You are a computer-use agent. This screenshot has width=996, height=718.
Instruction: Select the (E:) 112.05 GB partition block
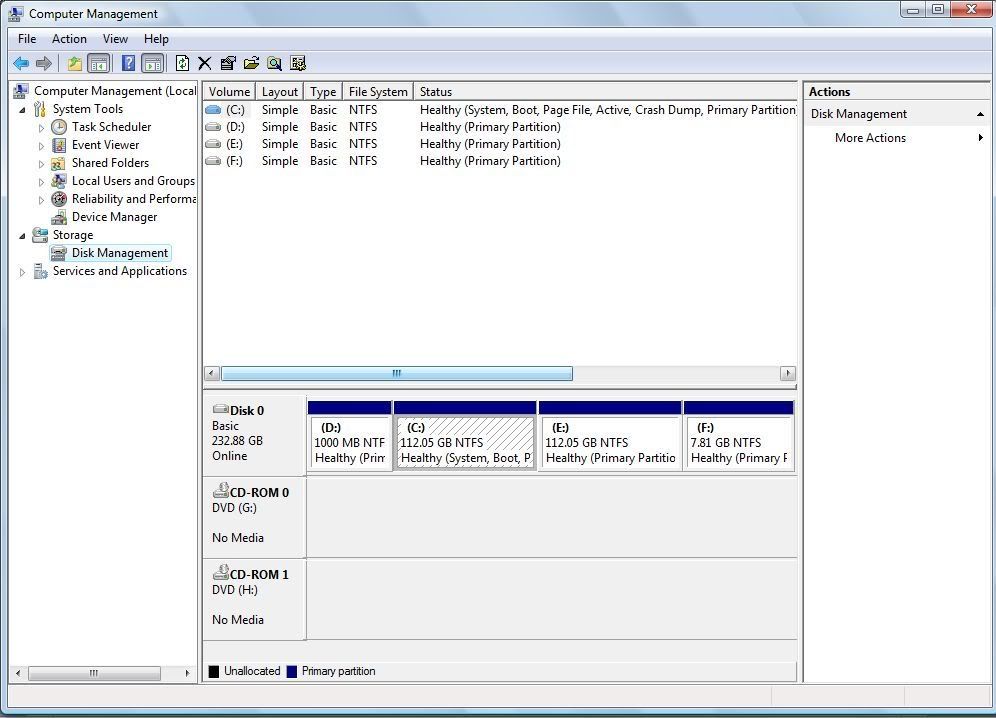pos(610,436)
